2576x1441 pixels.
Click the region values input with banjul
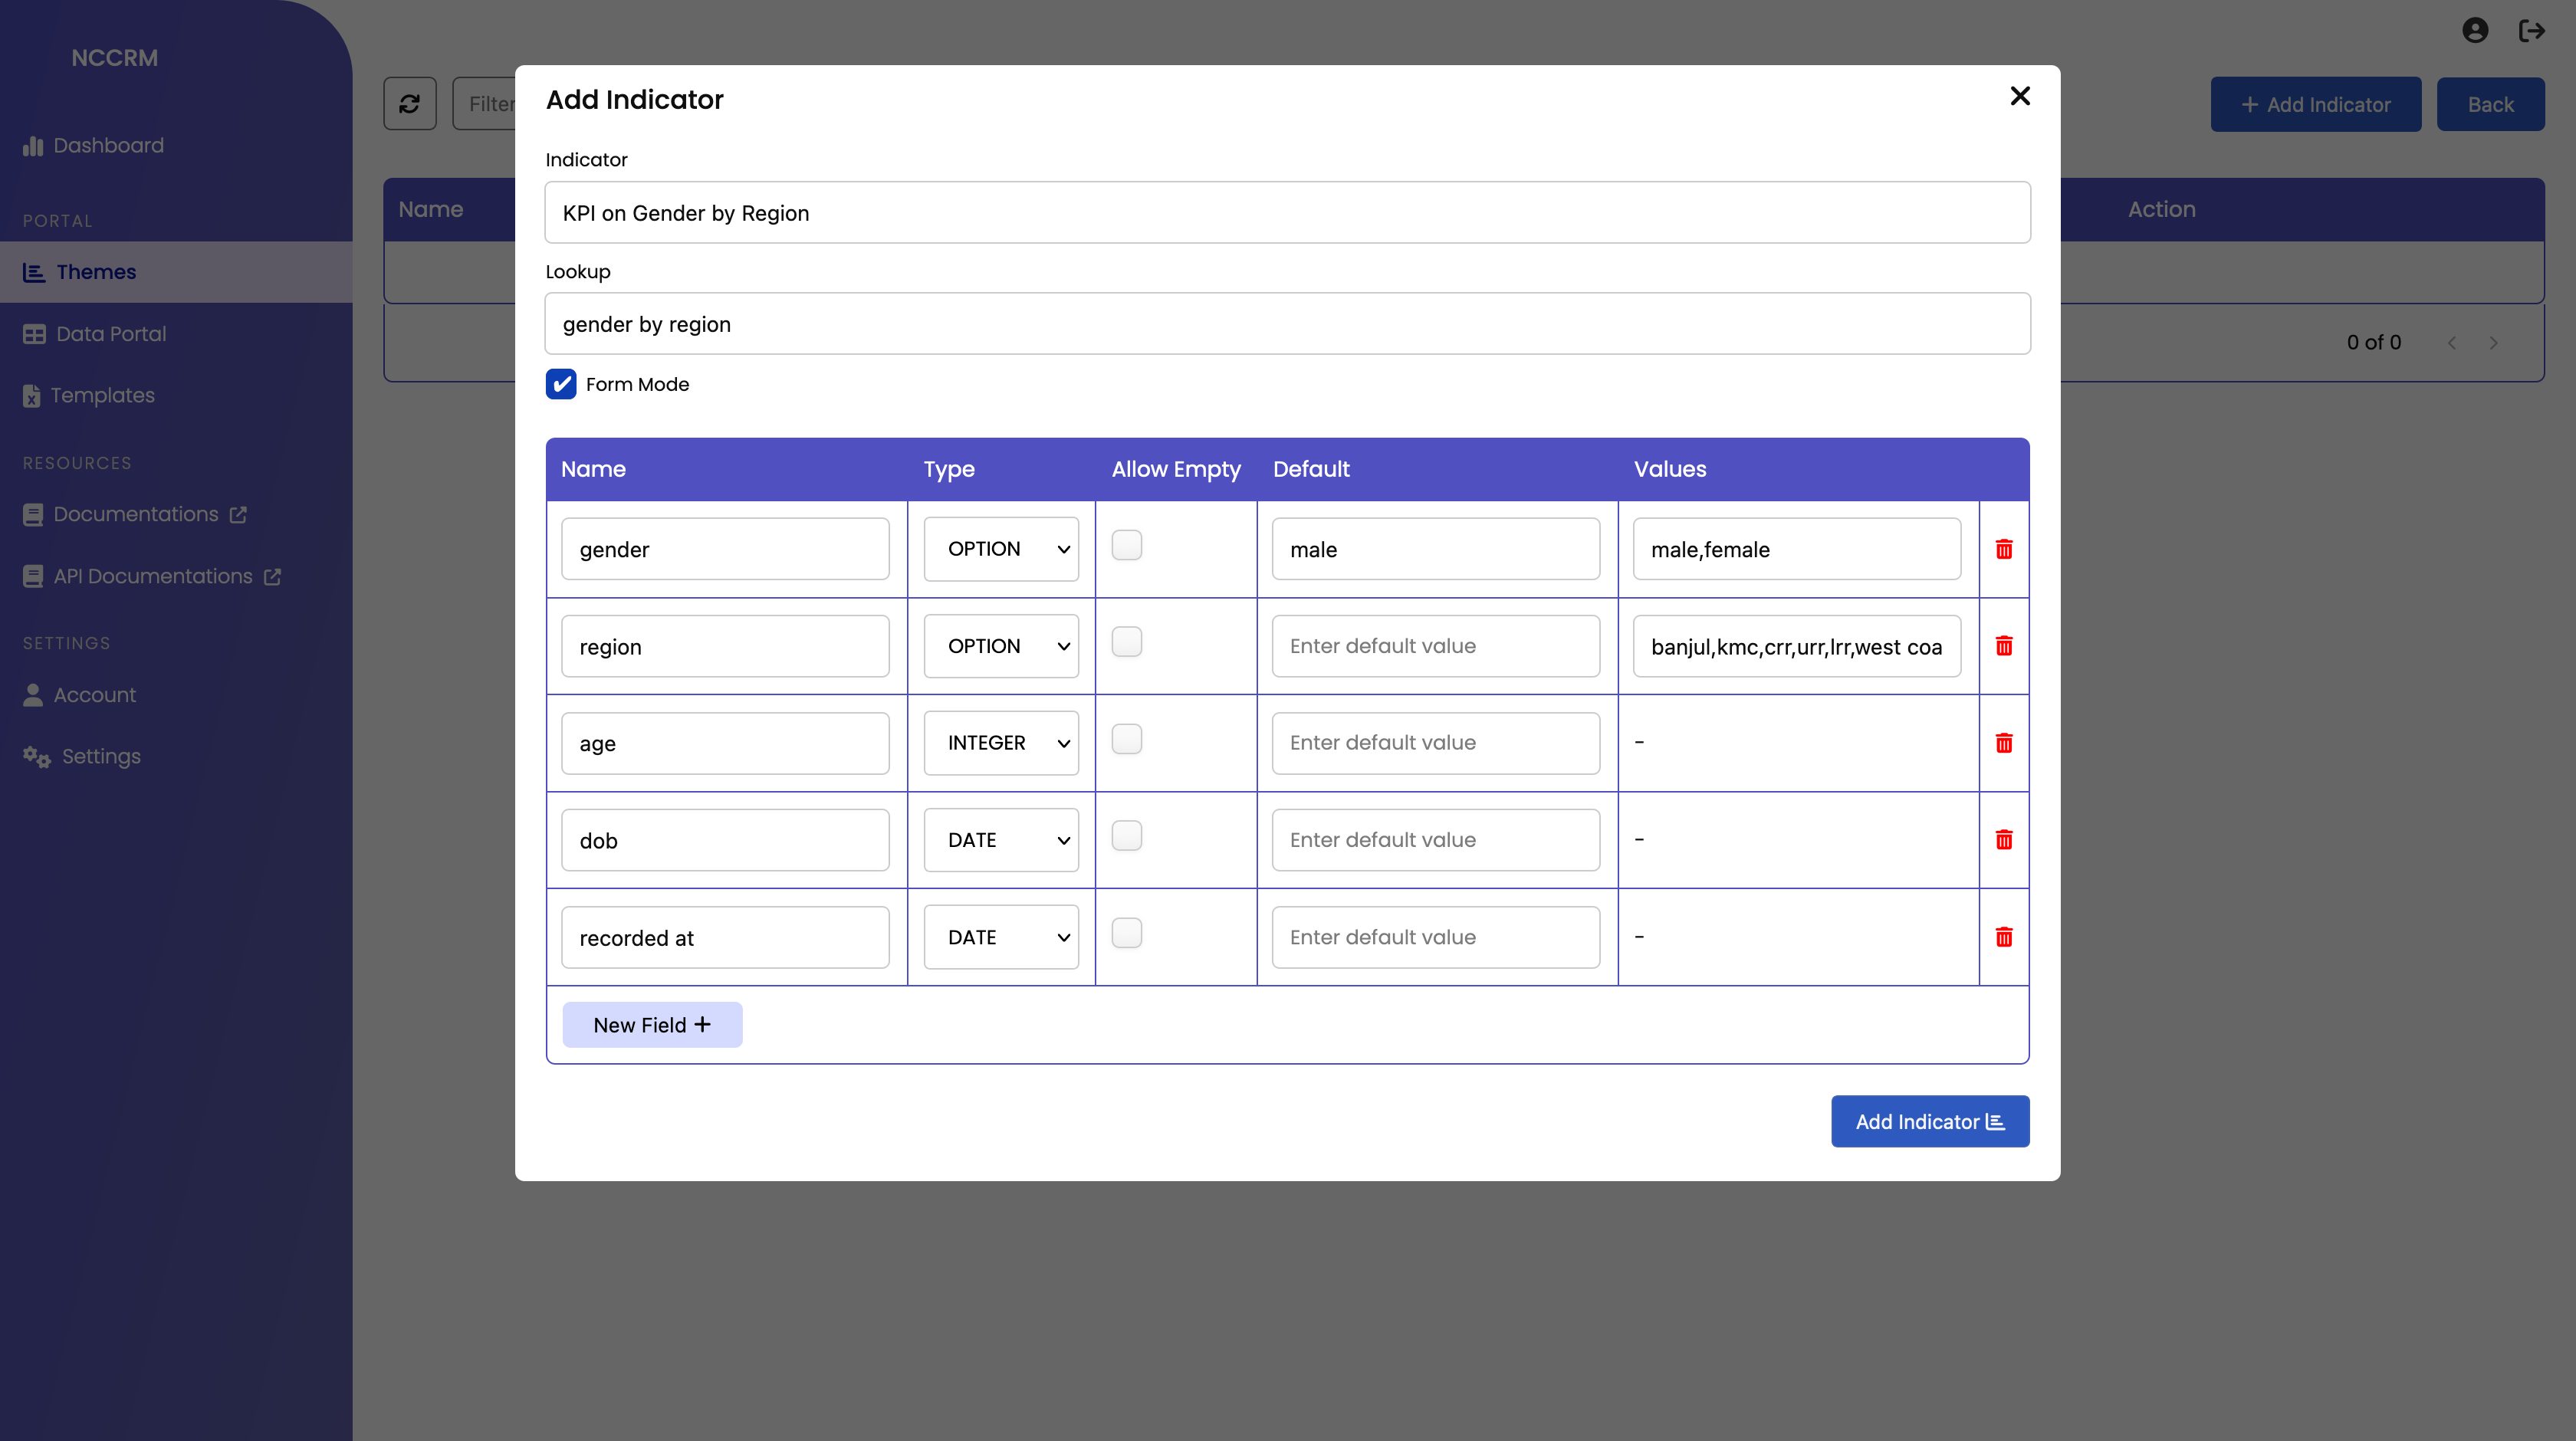coord(1797,646)
